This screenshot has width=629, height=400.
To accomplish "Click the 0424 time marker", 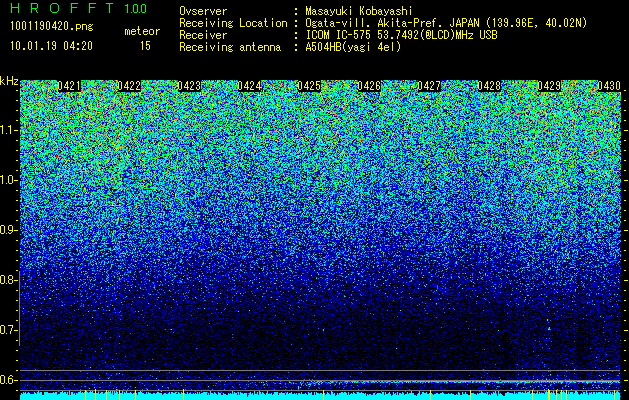I will pos(249,86).
